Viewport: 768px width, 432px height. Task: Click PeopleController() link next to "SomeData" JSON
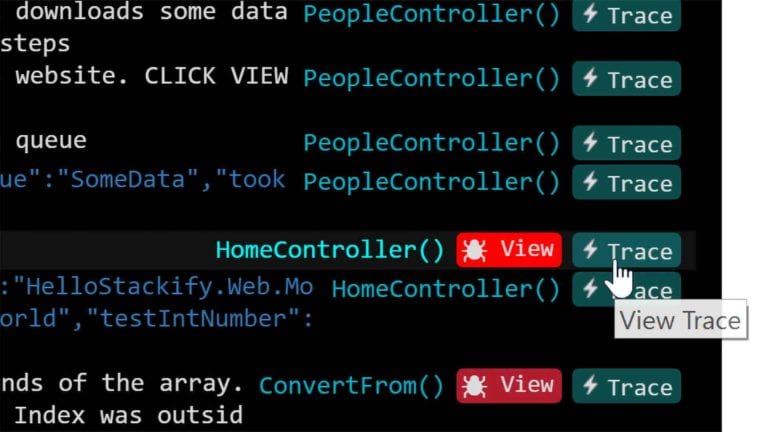(x=432, y=182)
